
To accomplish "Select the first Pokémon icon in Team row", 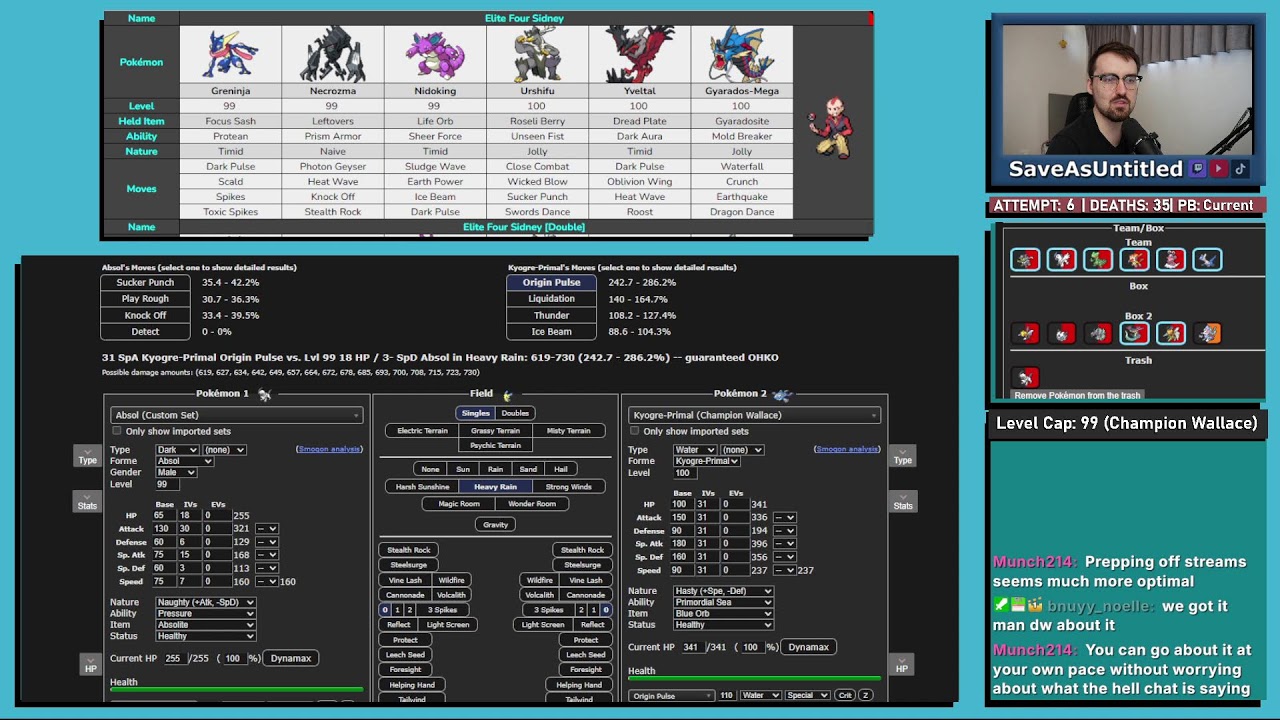I will (x=1025, y=260).
